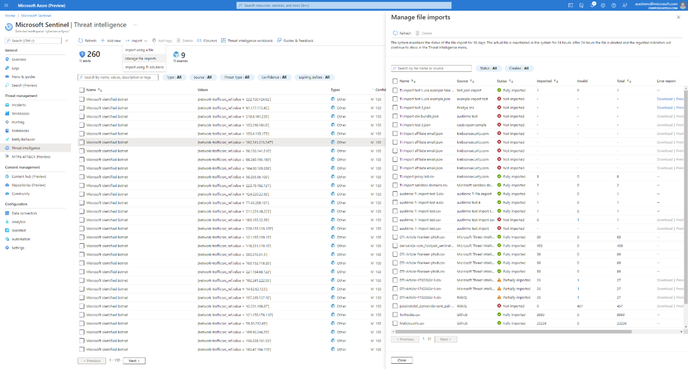The height and width of the screenshot is (369, 688).
Task: Click Delete in Threat intelligence toolbar
Action: point(185,40)
